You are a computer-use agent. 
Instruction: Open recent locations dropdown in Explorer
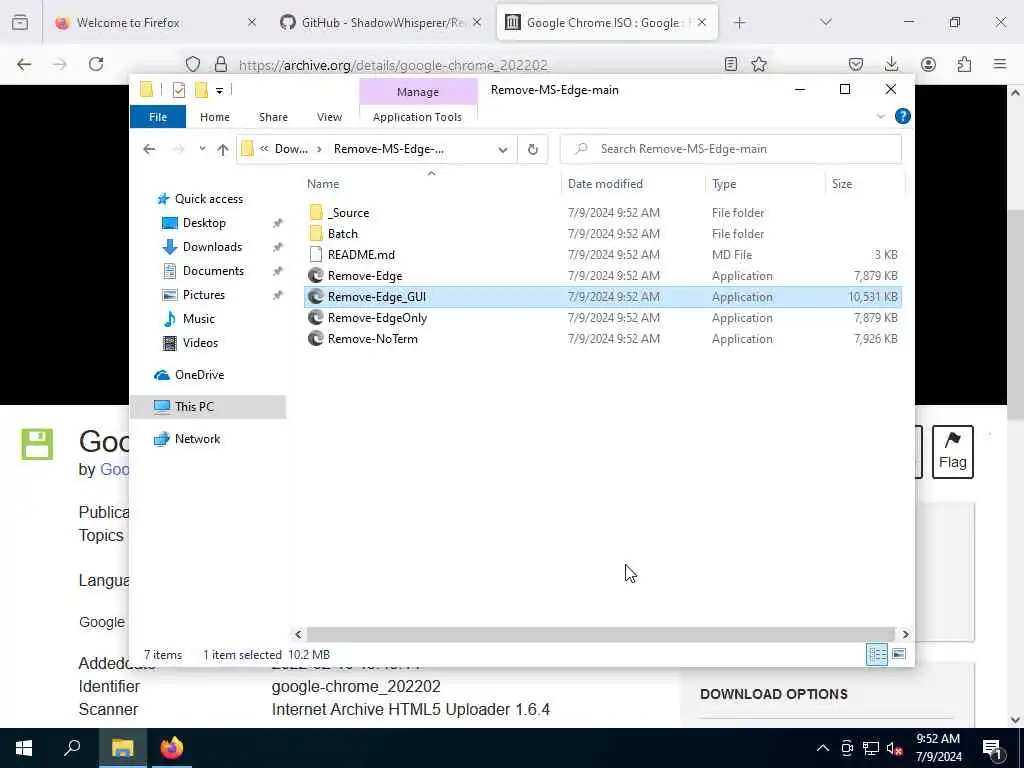click(x=202, y=149)
